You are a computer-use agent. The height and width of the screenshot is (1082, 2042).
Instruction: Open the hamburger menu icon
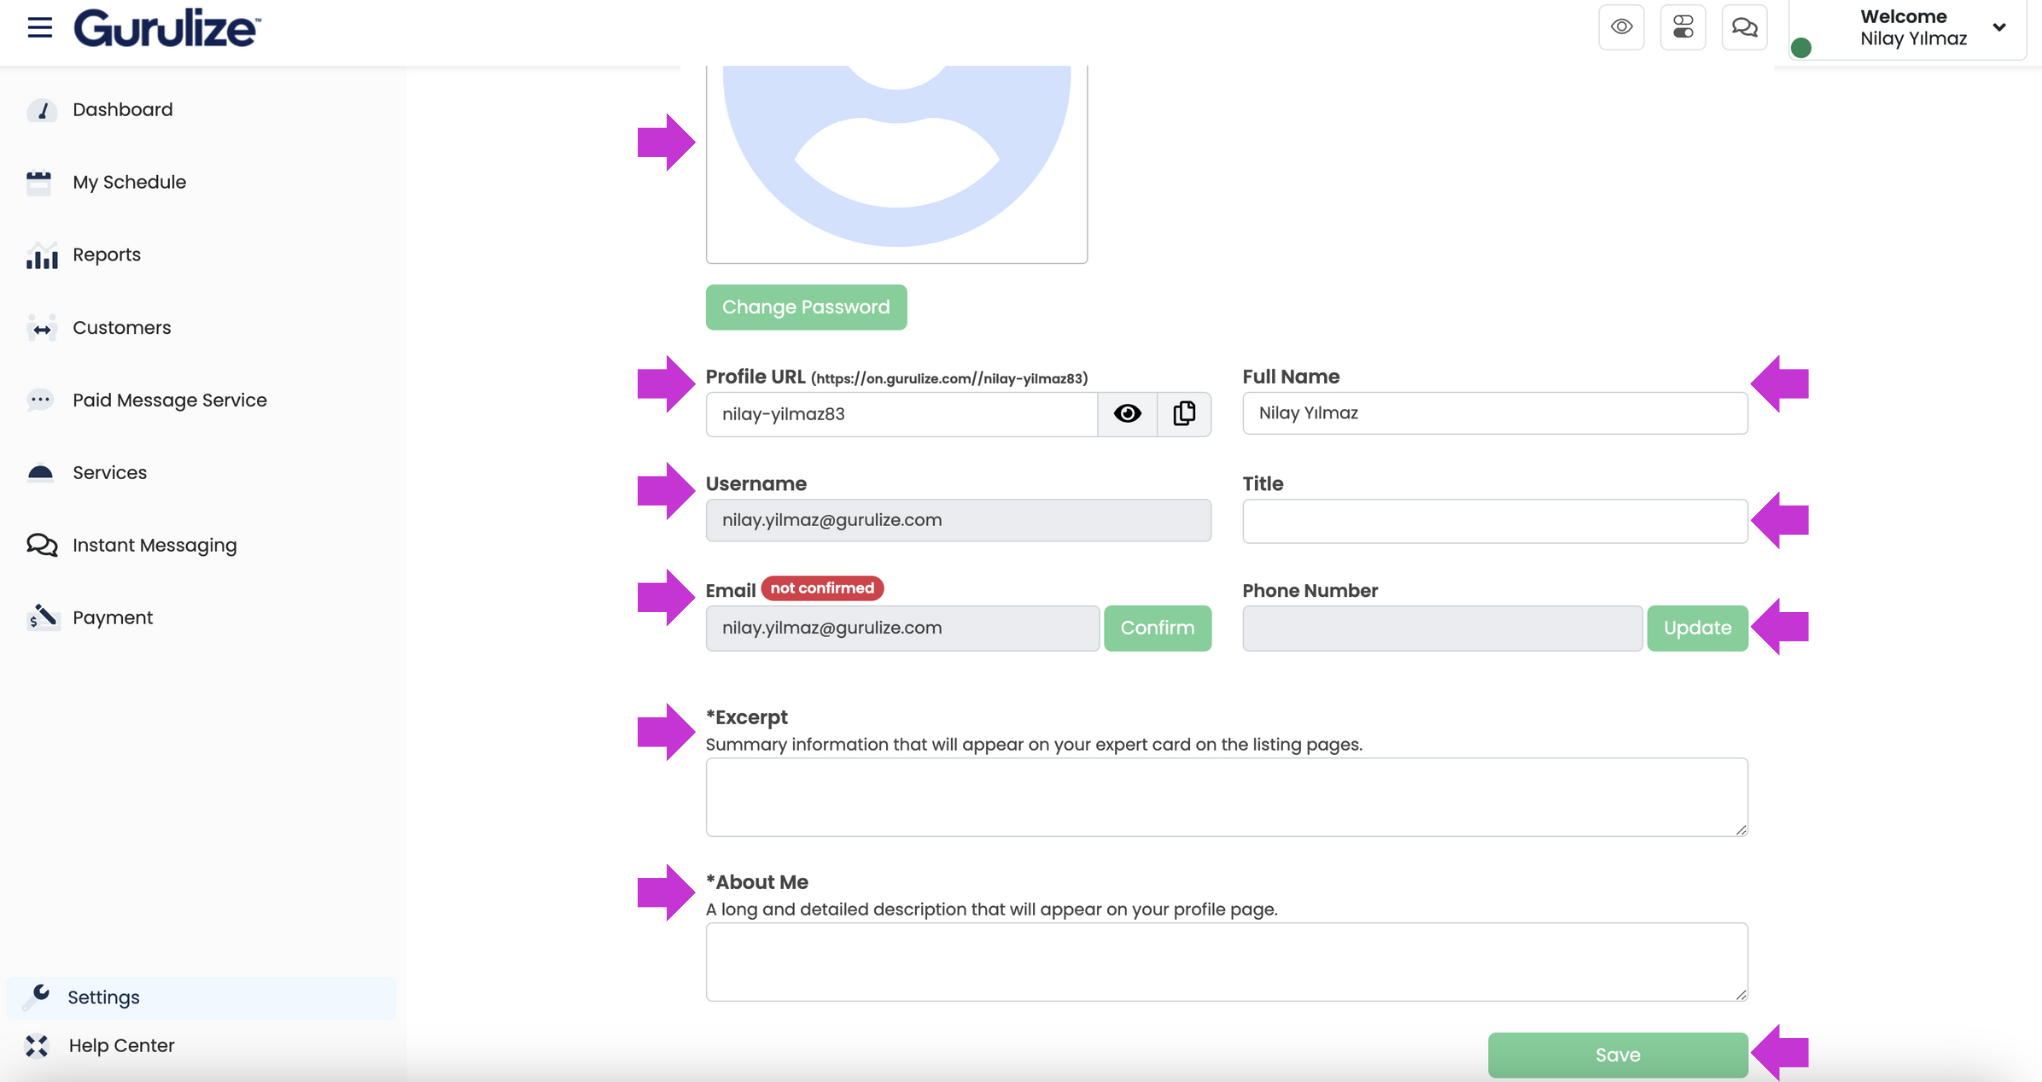coord(39,27)
